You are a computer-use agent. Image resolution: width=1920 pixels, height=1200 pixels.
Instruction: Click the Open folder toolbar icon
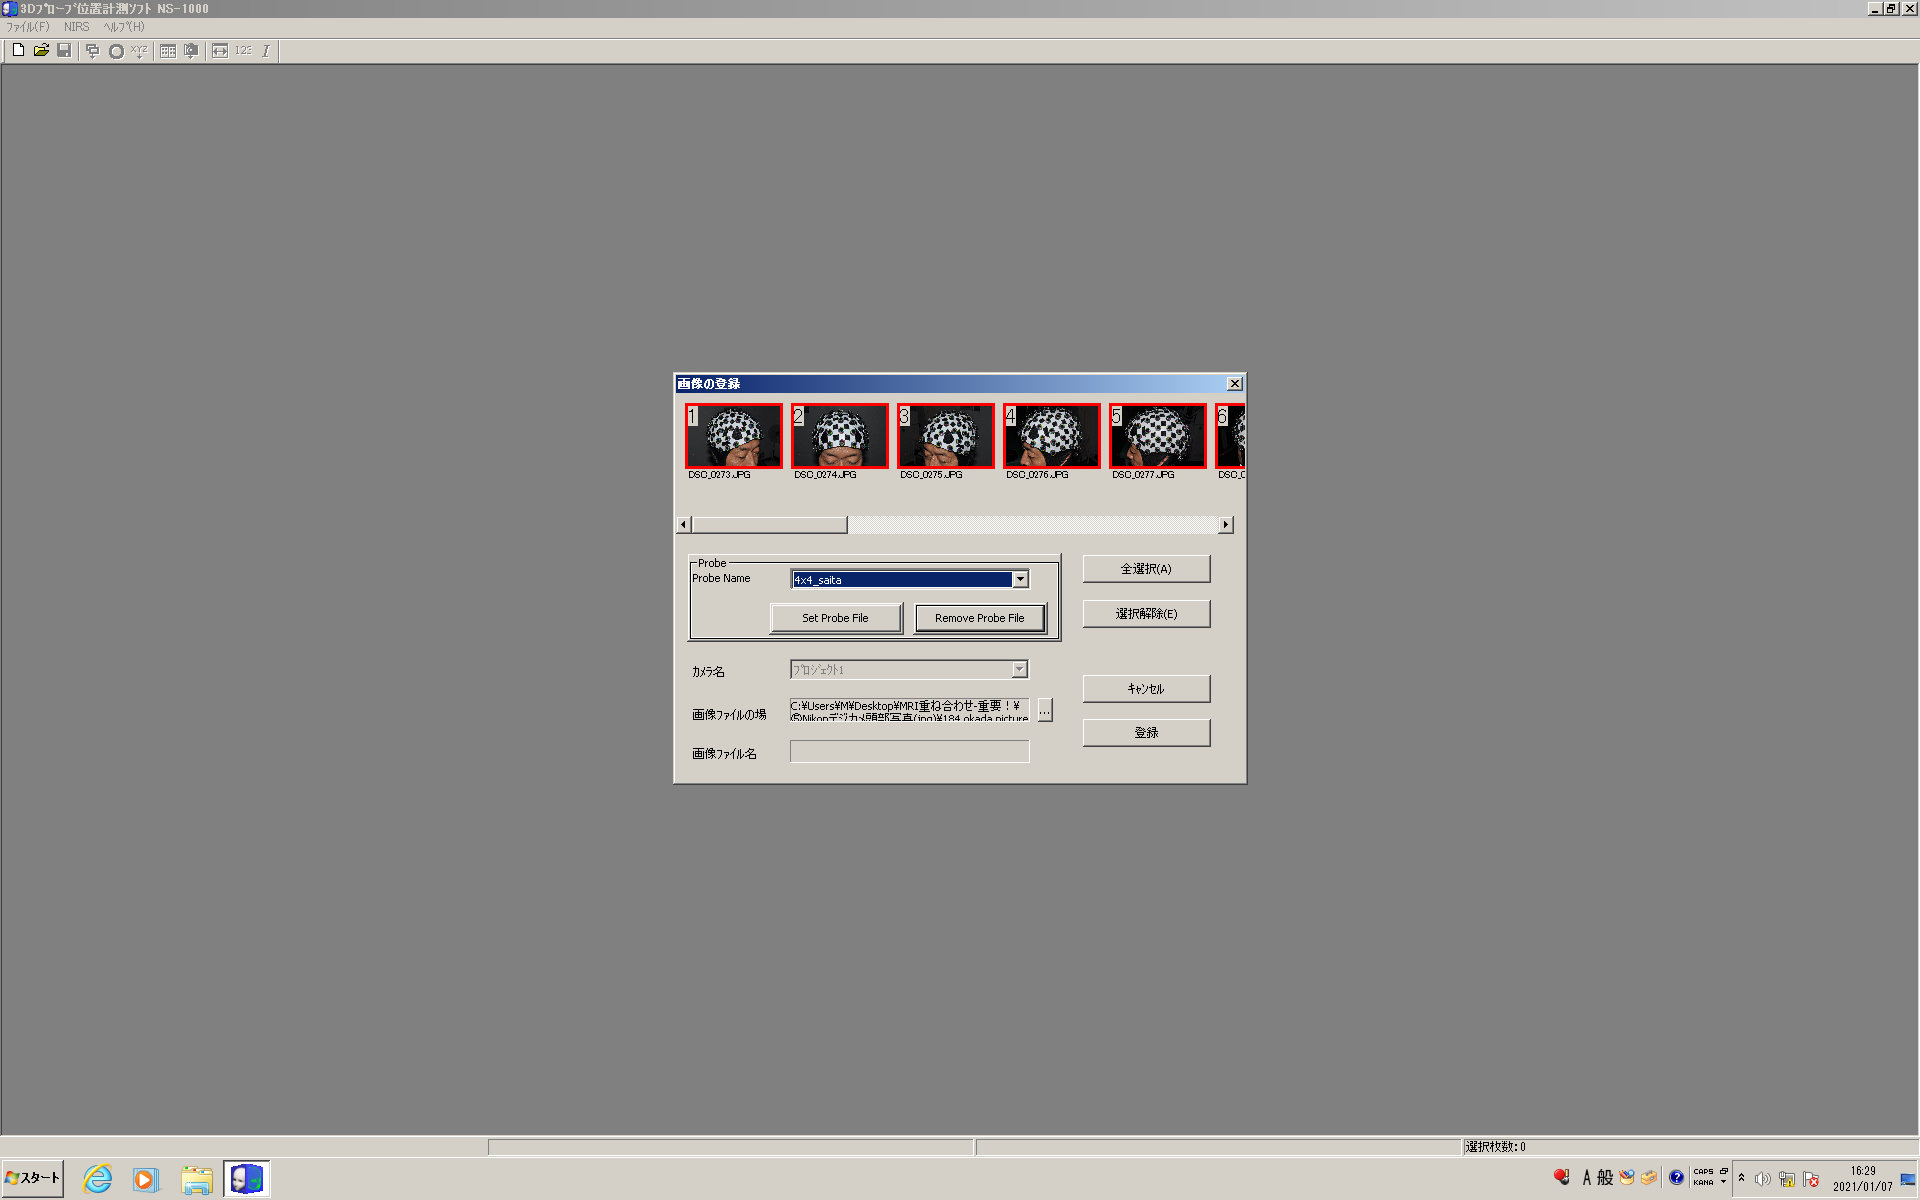click(x=41, y=50)
